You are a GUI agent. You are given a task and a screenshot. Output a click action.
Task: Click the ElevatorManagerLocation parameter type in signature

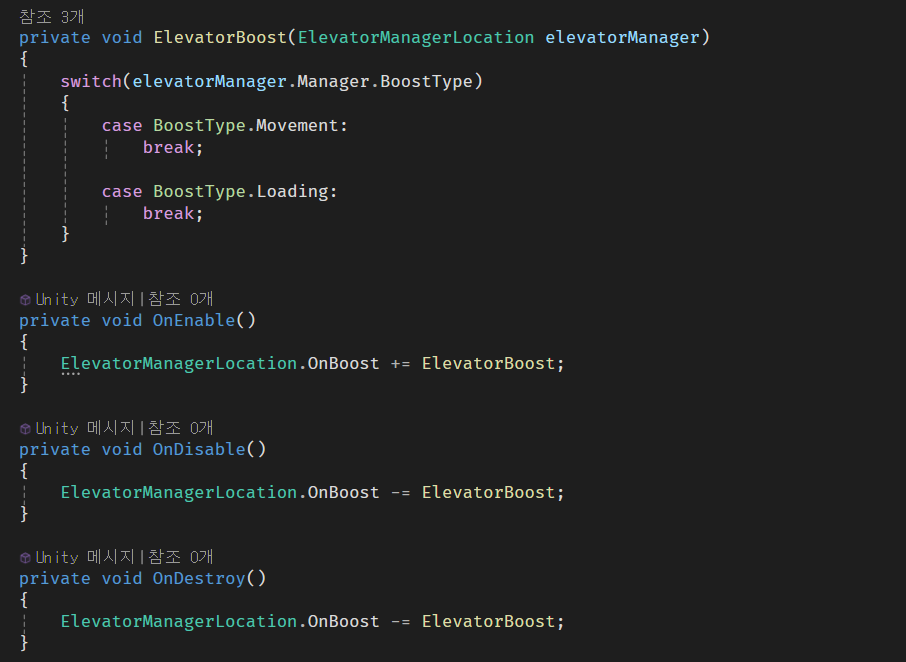[416, 38]
